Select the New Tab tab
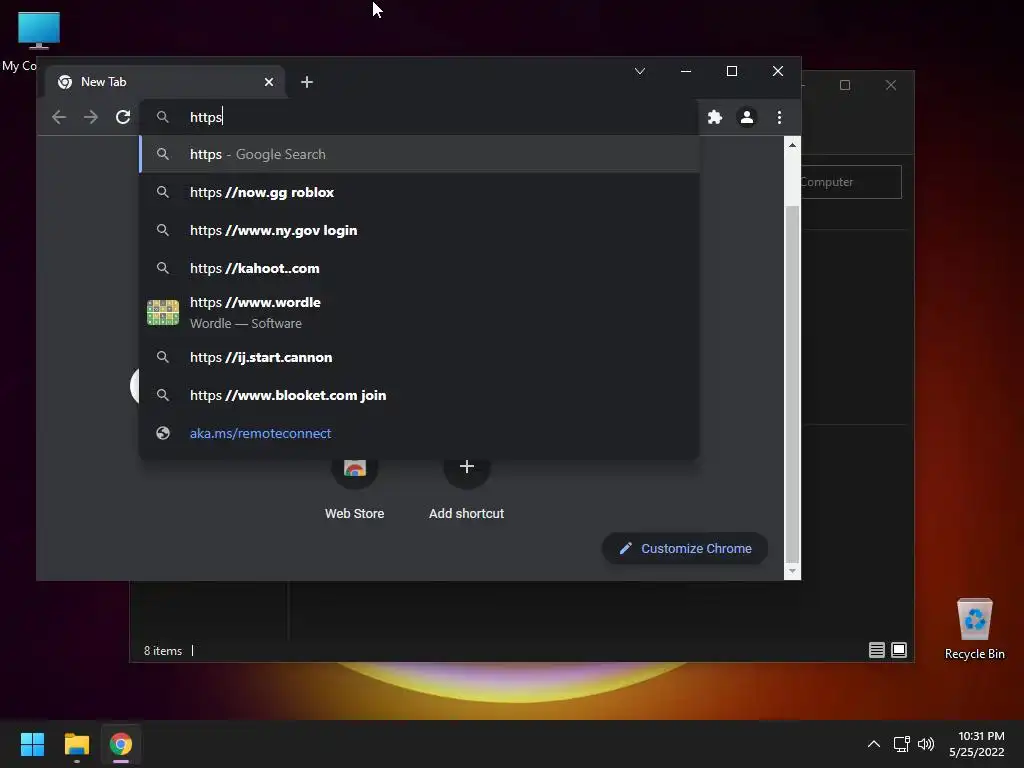The image size is (1024, 768). point(165,82)
